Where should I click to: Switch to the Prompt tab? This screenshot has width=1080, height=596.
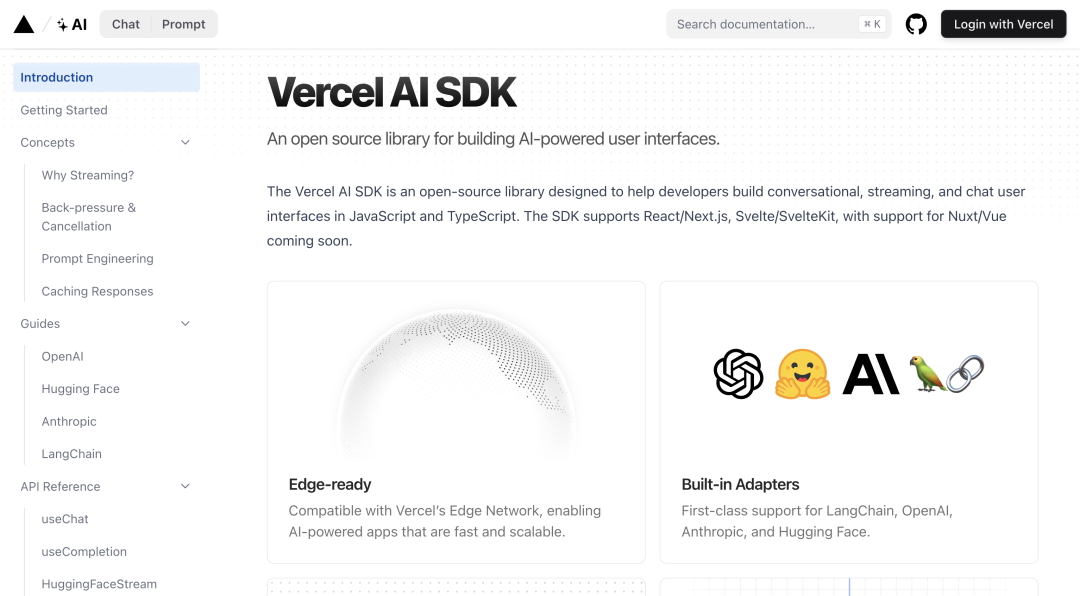[x=185, y=23]
